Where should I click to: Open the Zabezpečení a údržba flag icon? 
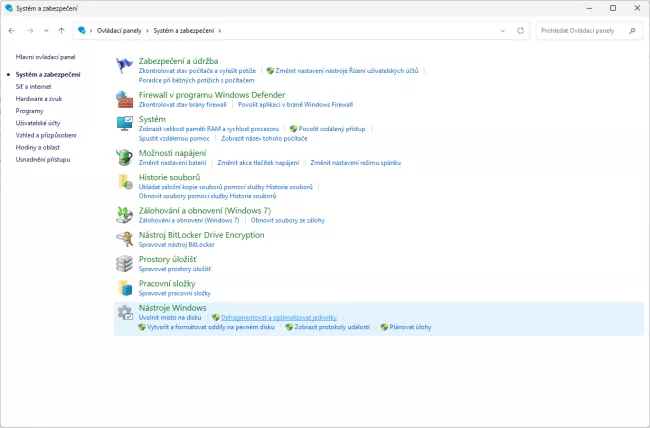[124, 66]
